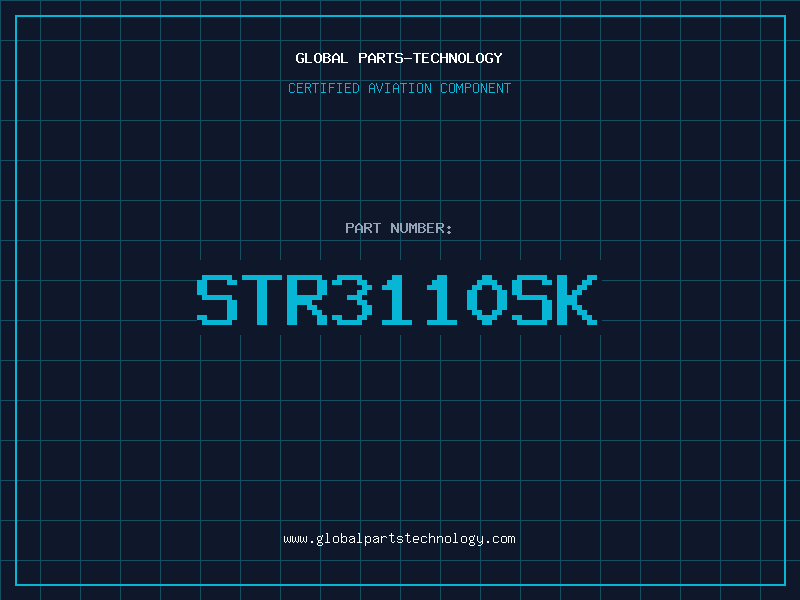The width and height of the screenshot is (800, 600).
Task: Click the GLOBAL PARTS-TECHNOLOGY heading
Action: pos(399,58)
